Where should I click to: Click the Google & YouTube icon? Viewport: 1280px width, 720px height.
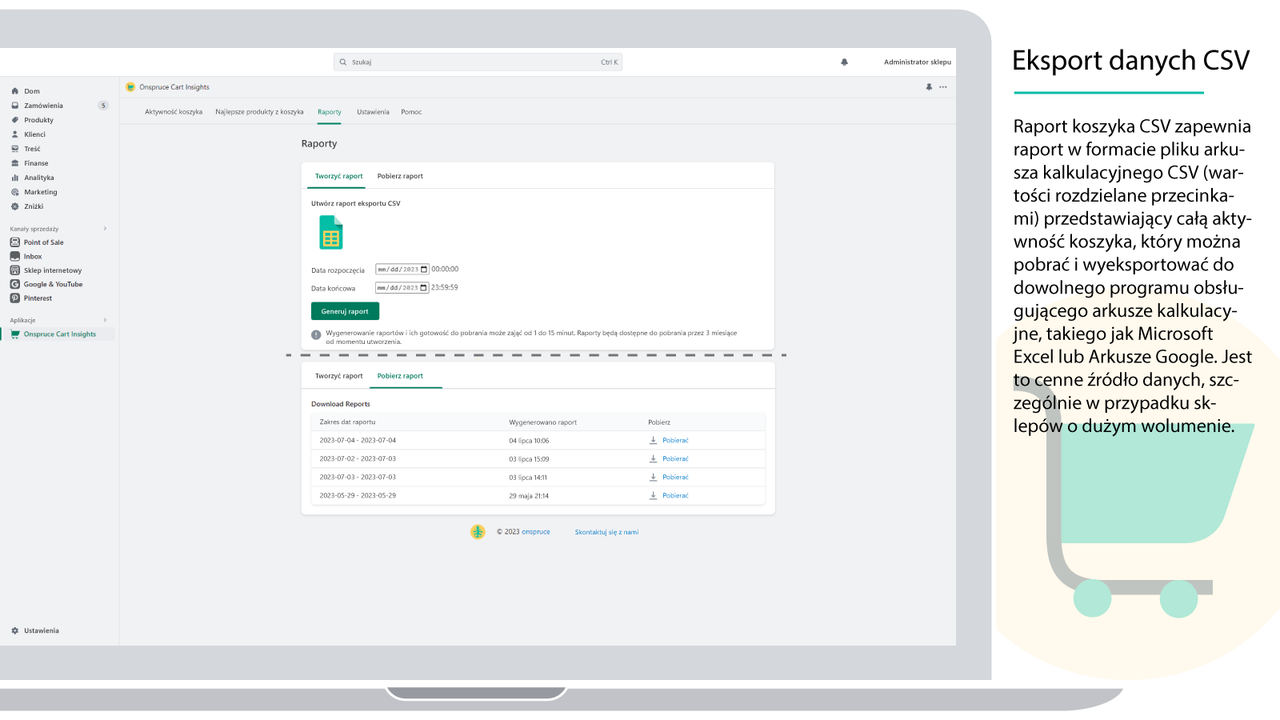[15, 284]
